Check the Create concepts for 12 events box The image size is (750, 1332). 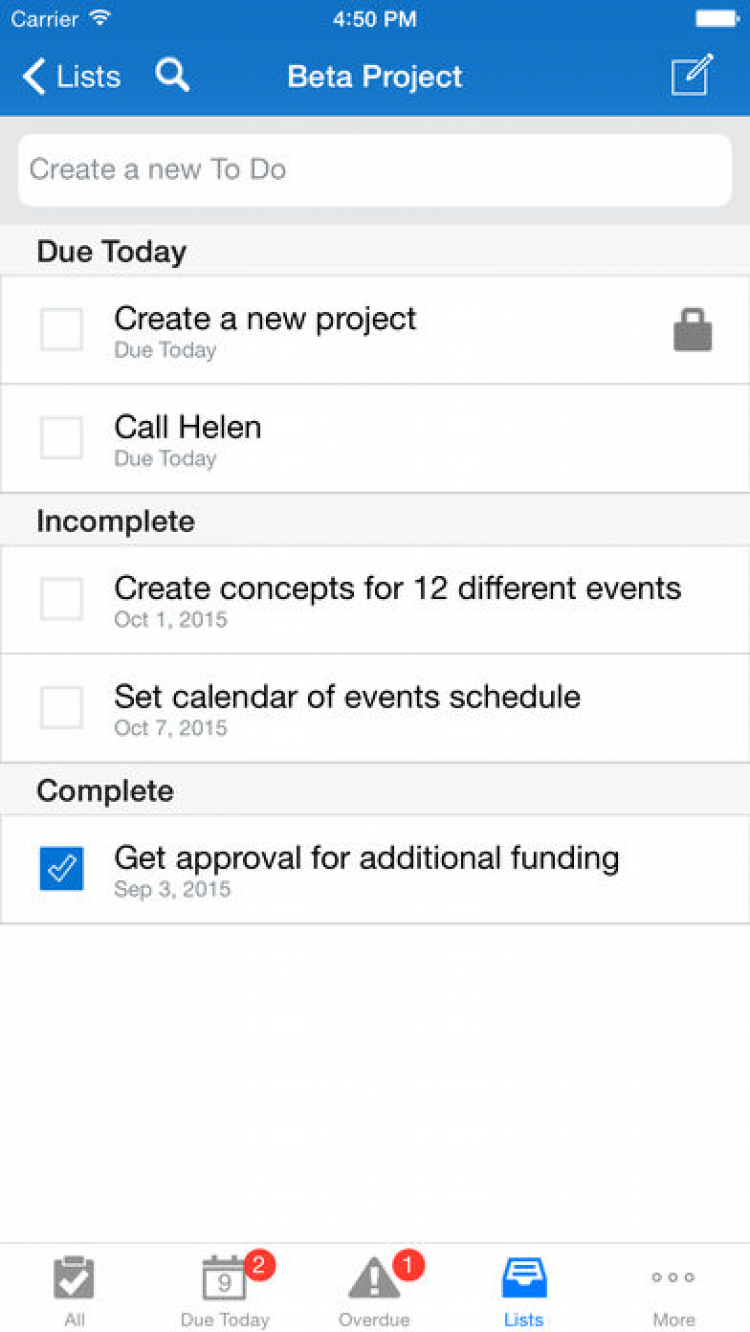pos(62,600)
